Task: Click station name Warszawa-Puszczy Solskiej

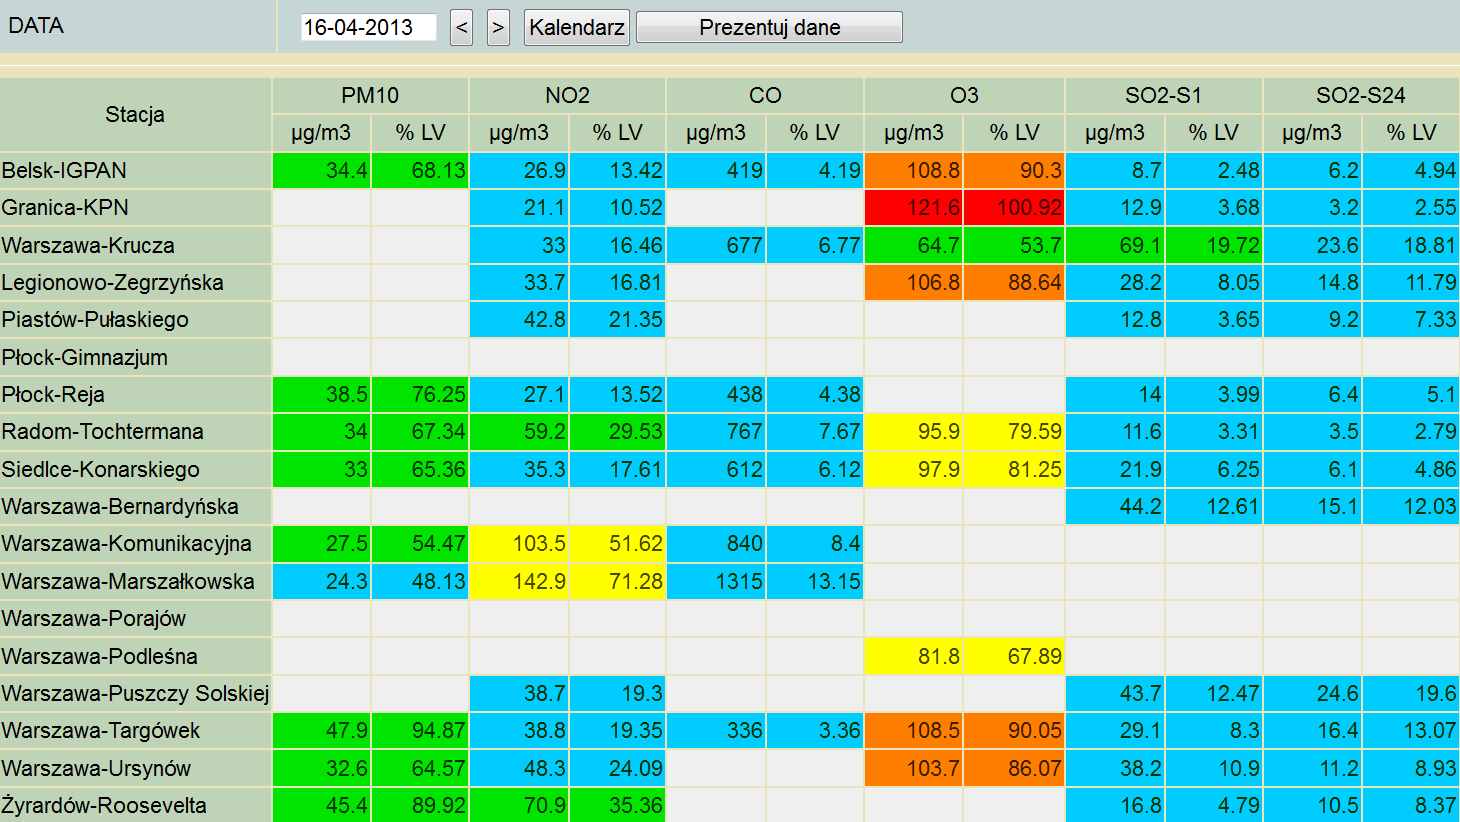Action: point(135,693)
